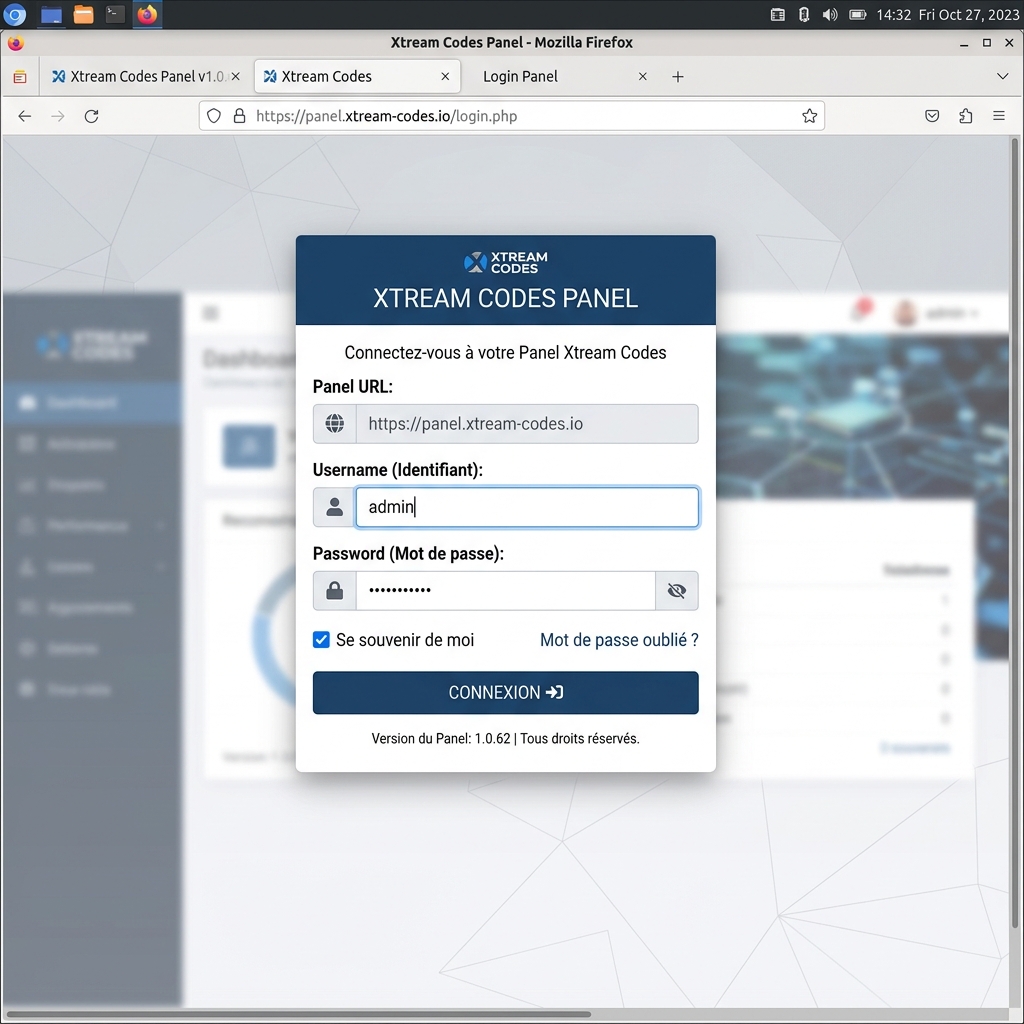
Task: Open the Extensions puzzle icon
Action: click(965, 116)
